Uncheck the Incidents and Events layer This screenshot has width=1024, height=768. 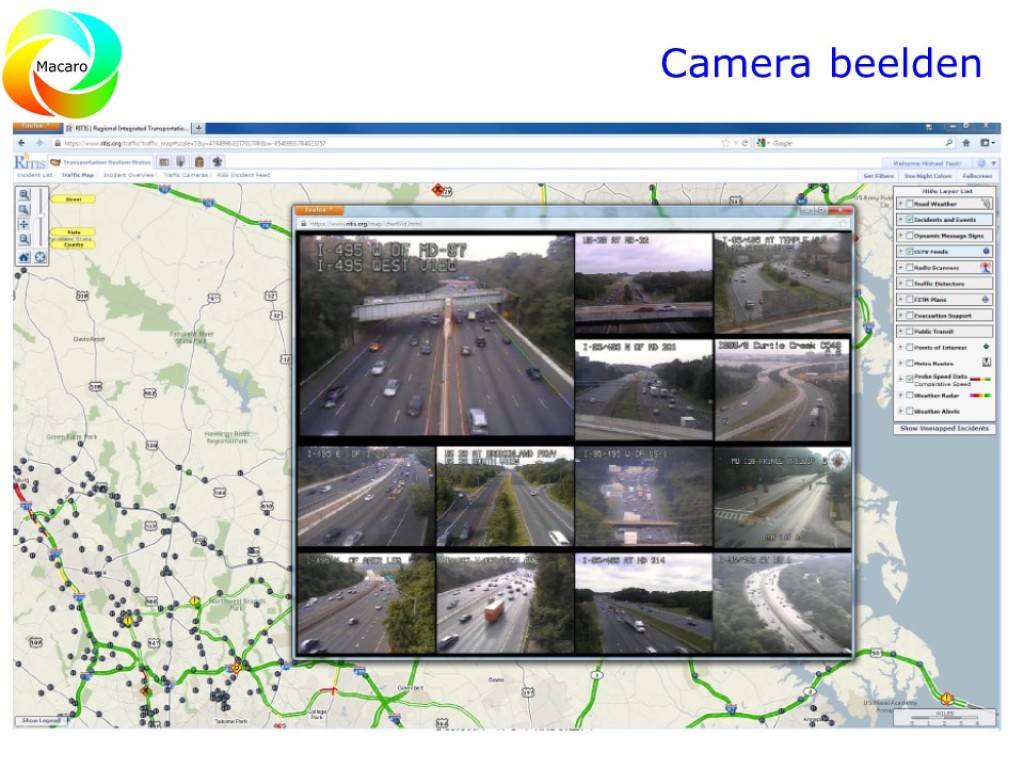pos(908,220)
